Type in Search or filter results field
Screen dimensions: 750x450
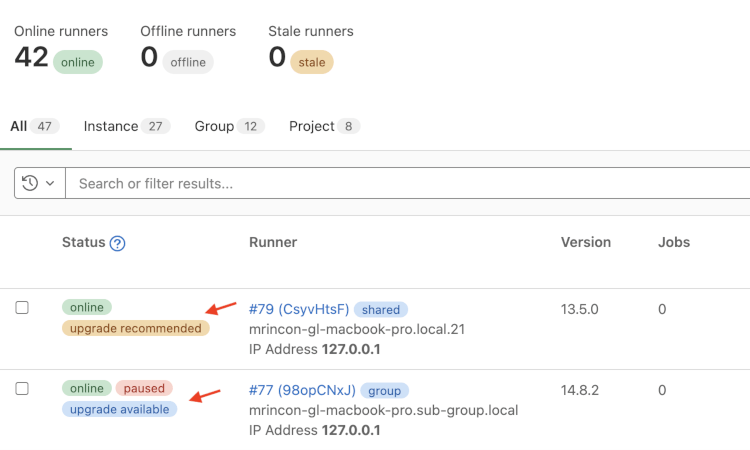click(x=400, y=183)
